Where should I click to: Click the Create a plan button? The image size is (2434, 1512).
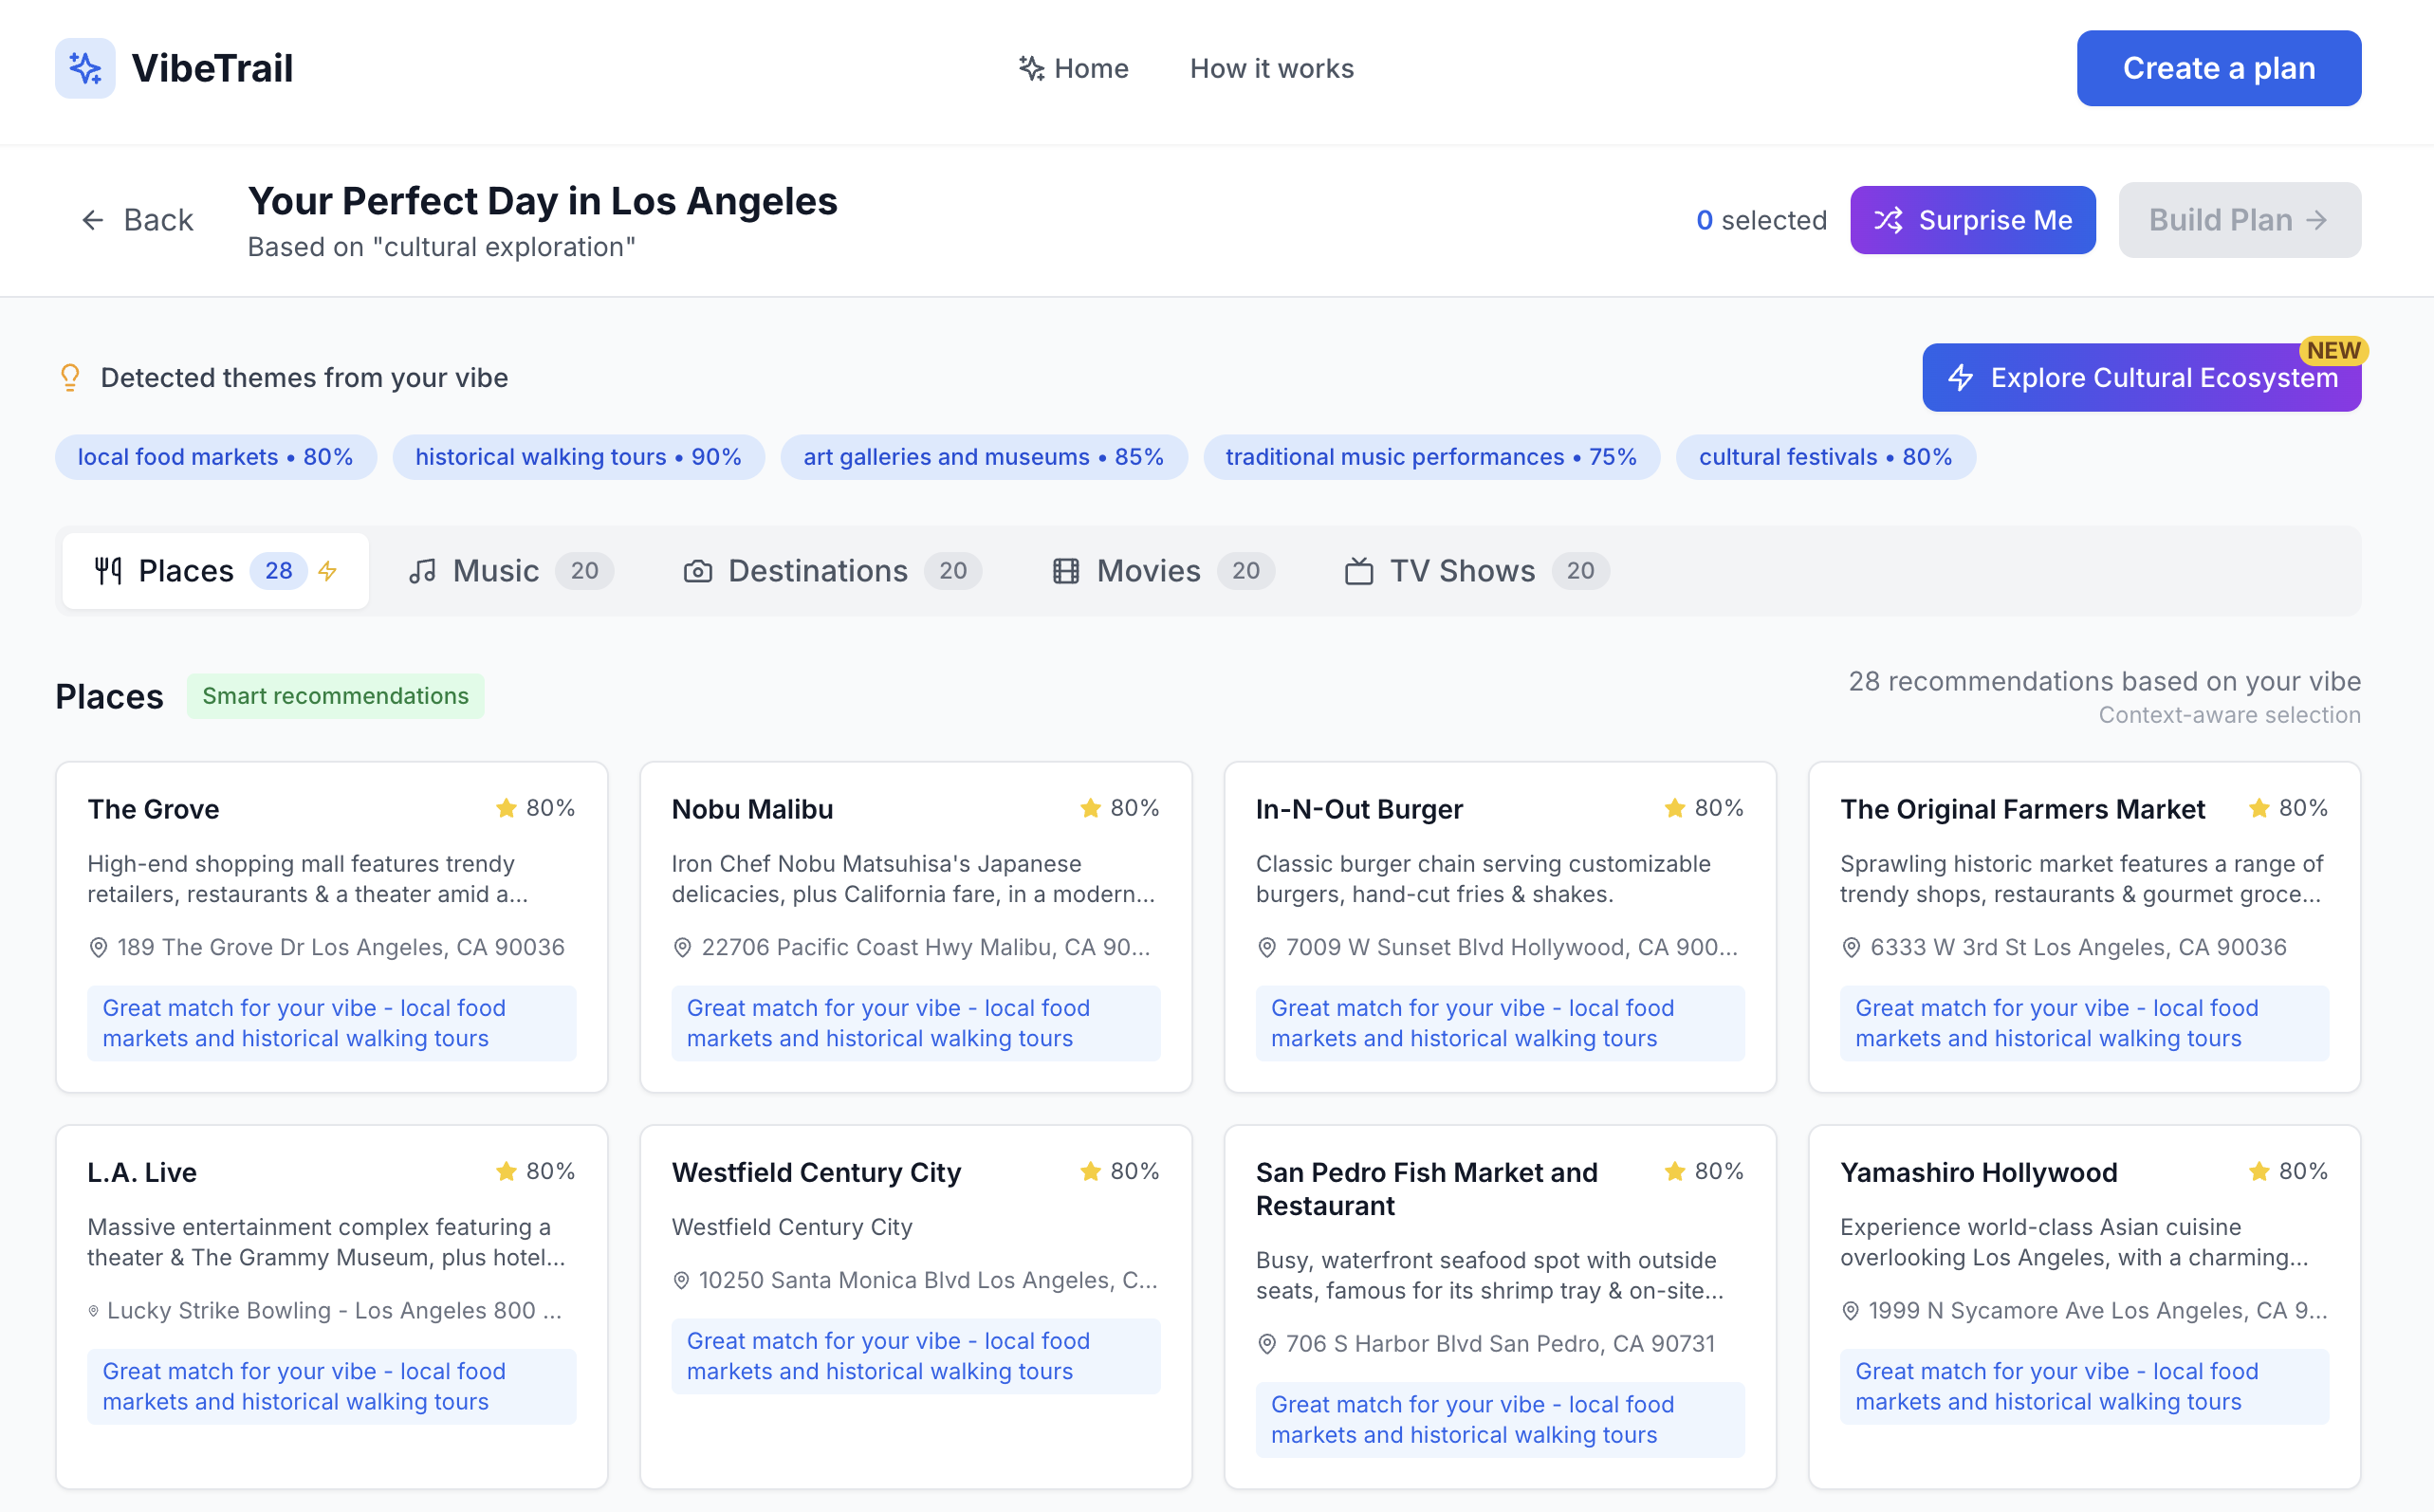(x=2218, y=68)
